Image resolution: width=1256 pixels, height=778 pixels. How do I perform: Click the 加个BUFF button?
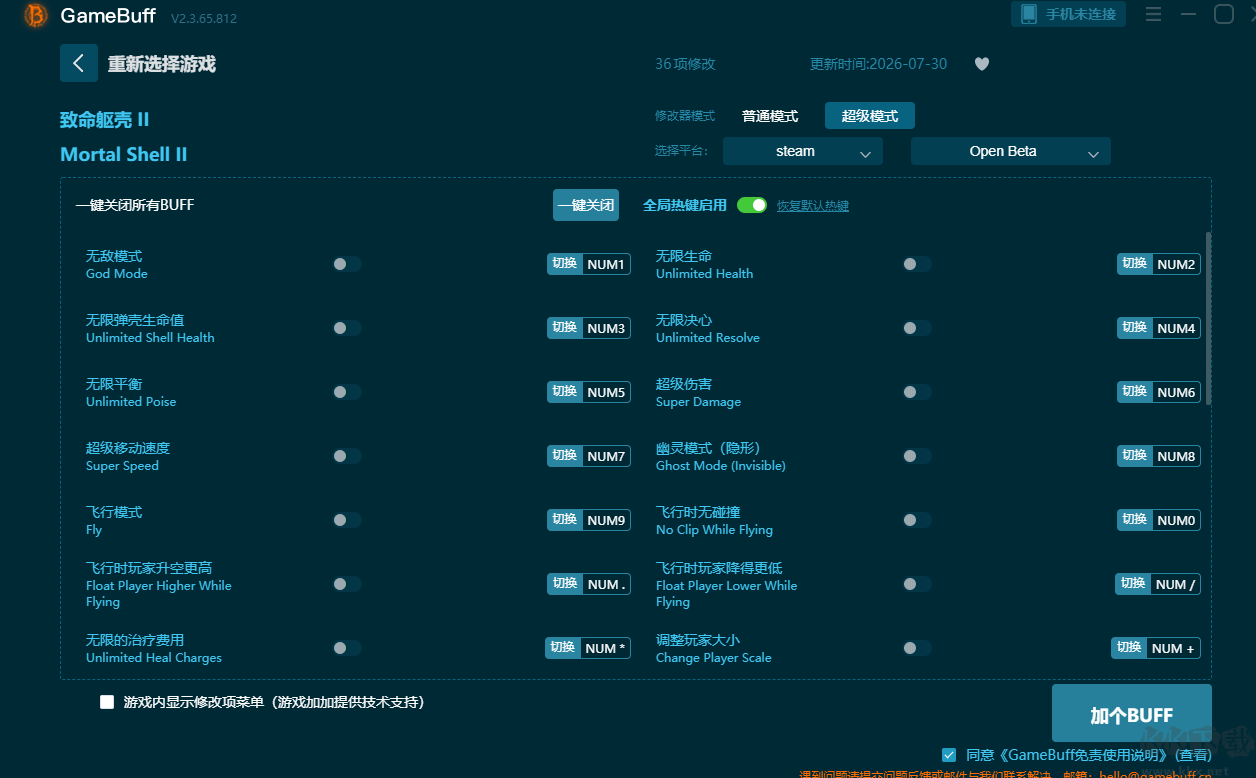(1132, 714)
